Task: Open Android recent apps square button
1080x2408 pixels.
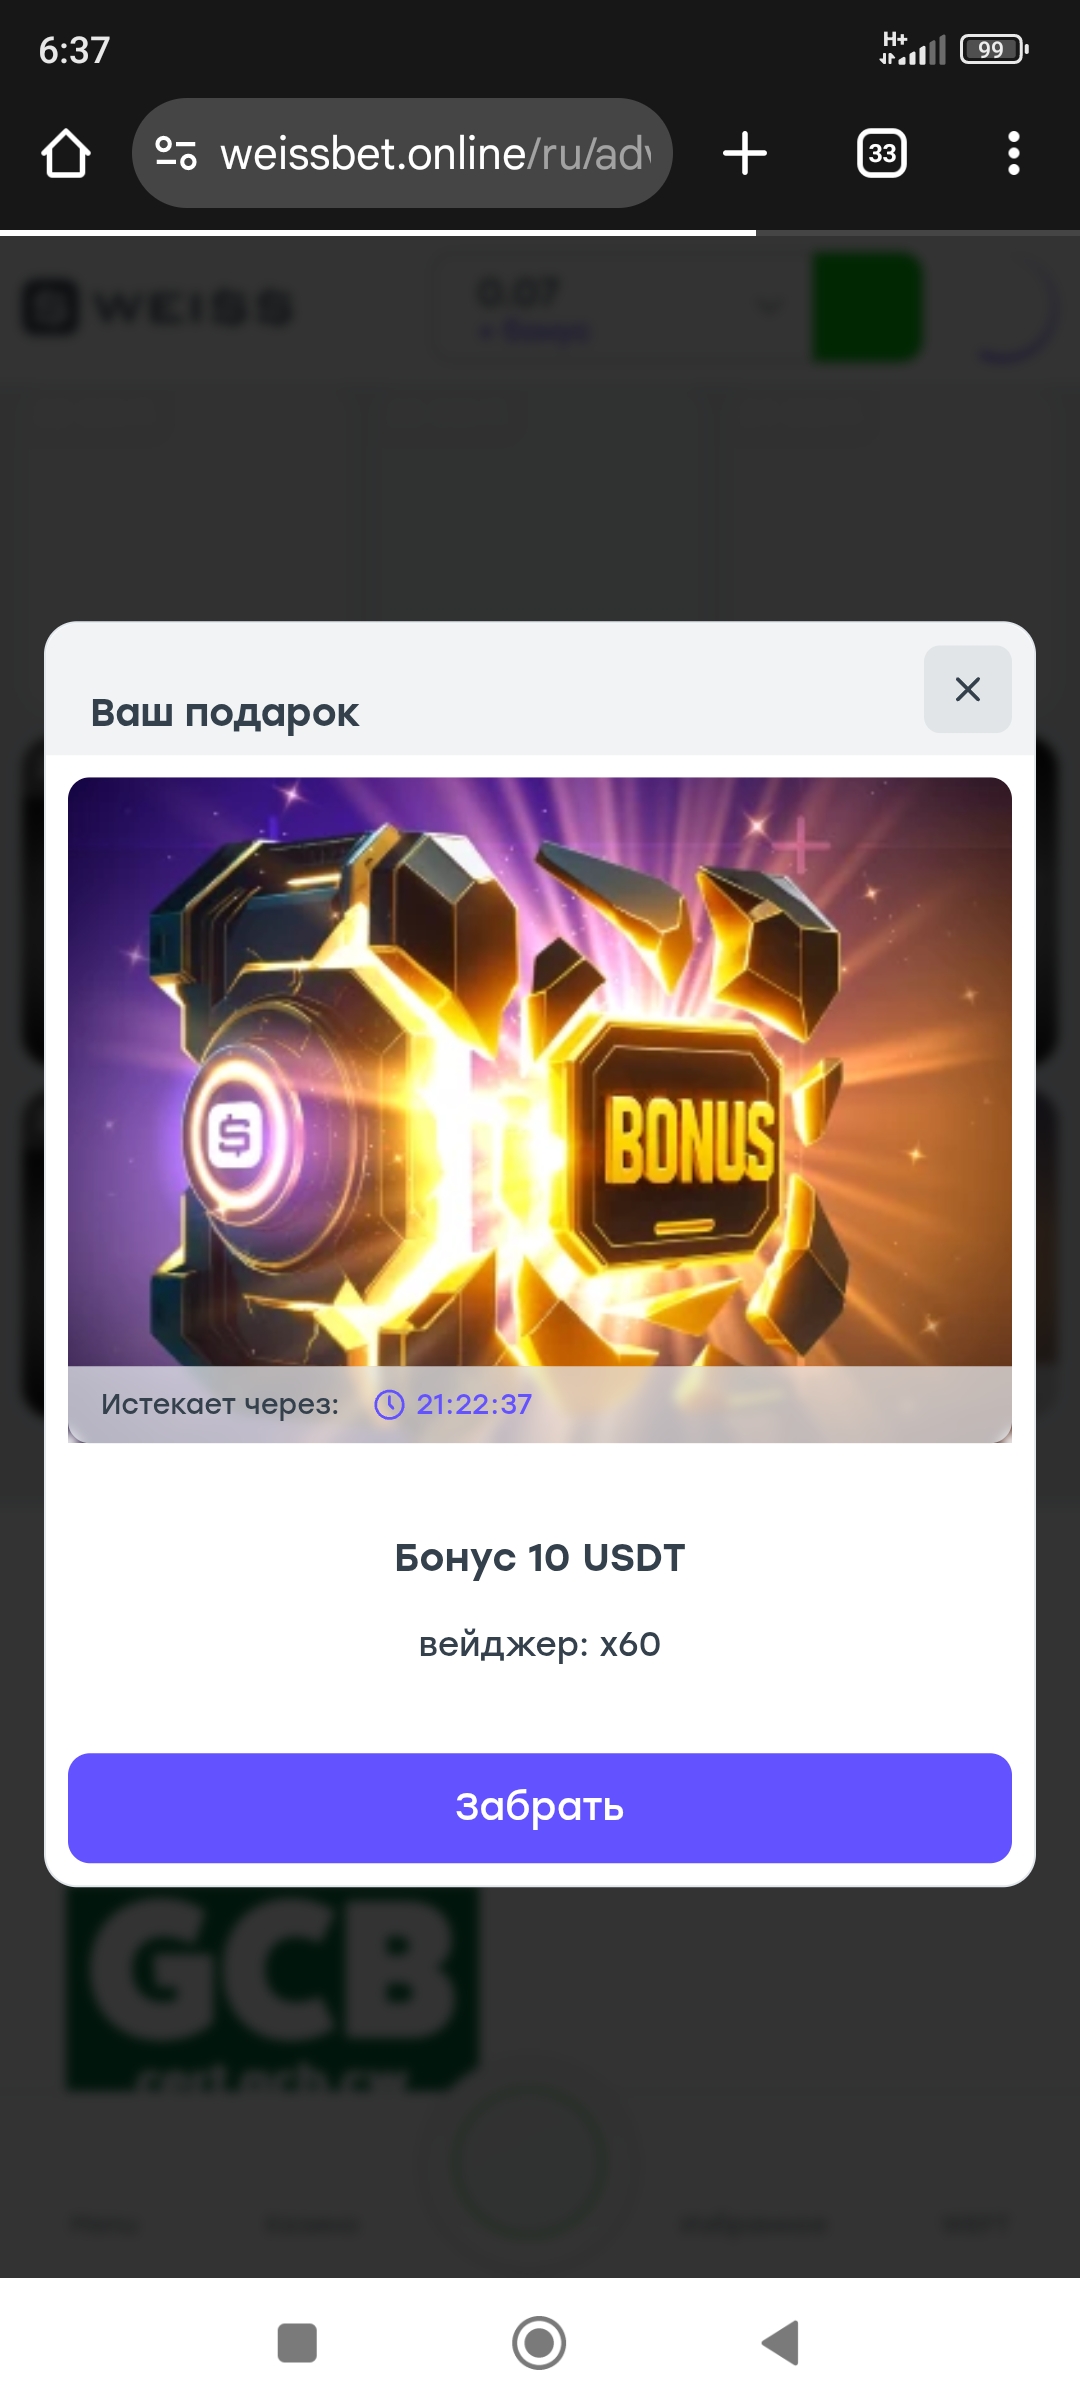Action: pos(297,2342)
